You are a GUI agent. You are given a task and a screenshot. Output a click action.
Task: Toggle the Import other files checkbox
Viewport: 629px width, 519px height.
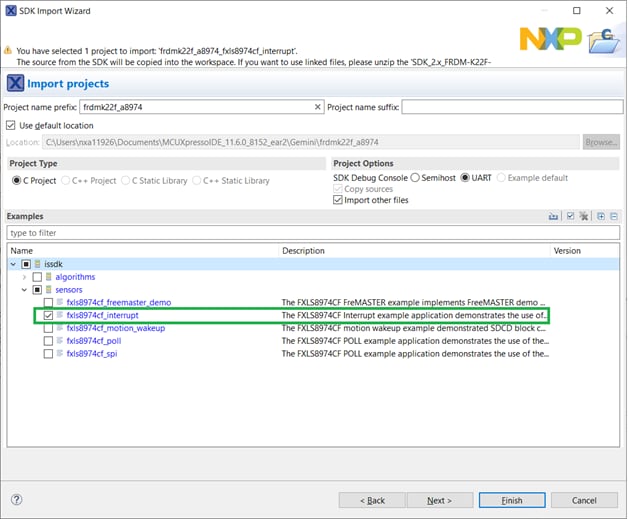click(338, 200)
